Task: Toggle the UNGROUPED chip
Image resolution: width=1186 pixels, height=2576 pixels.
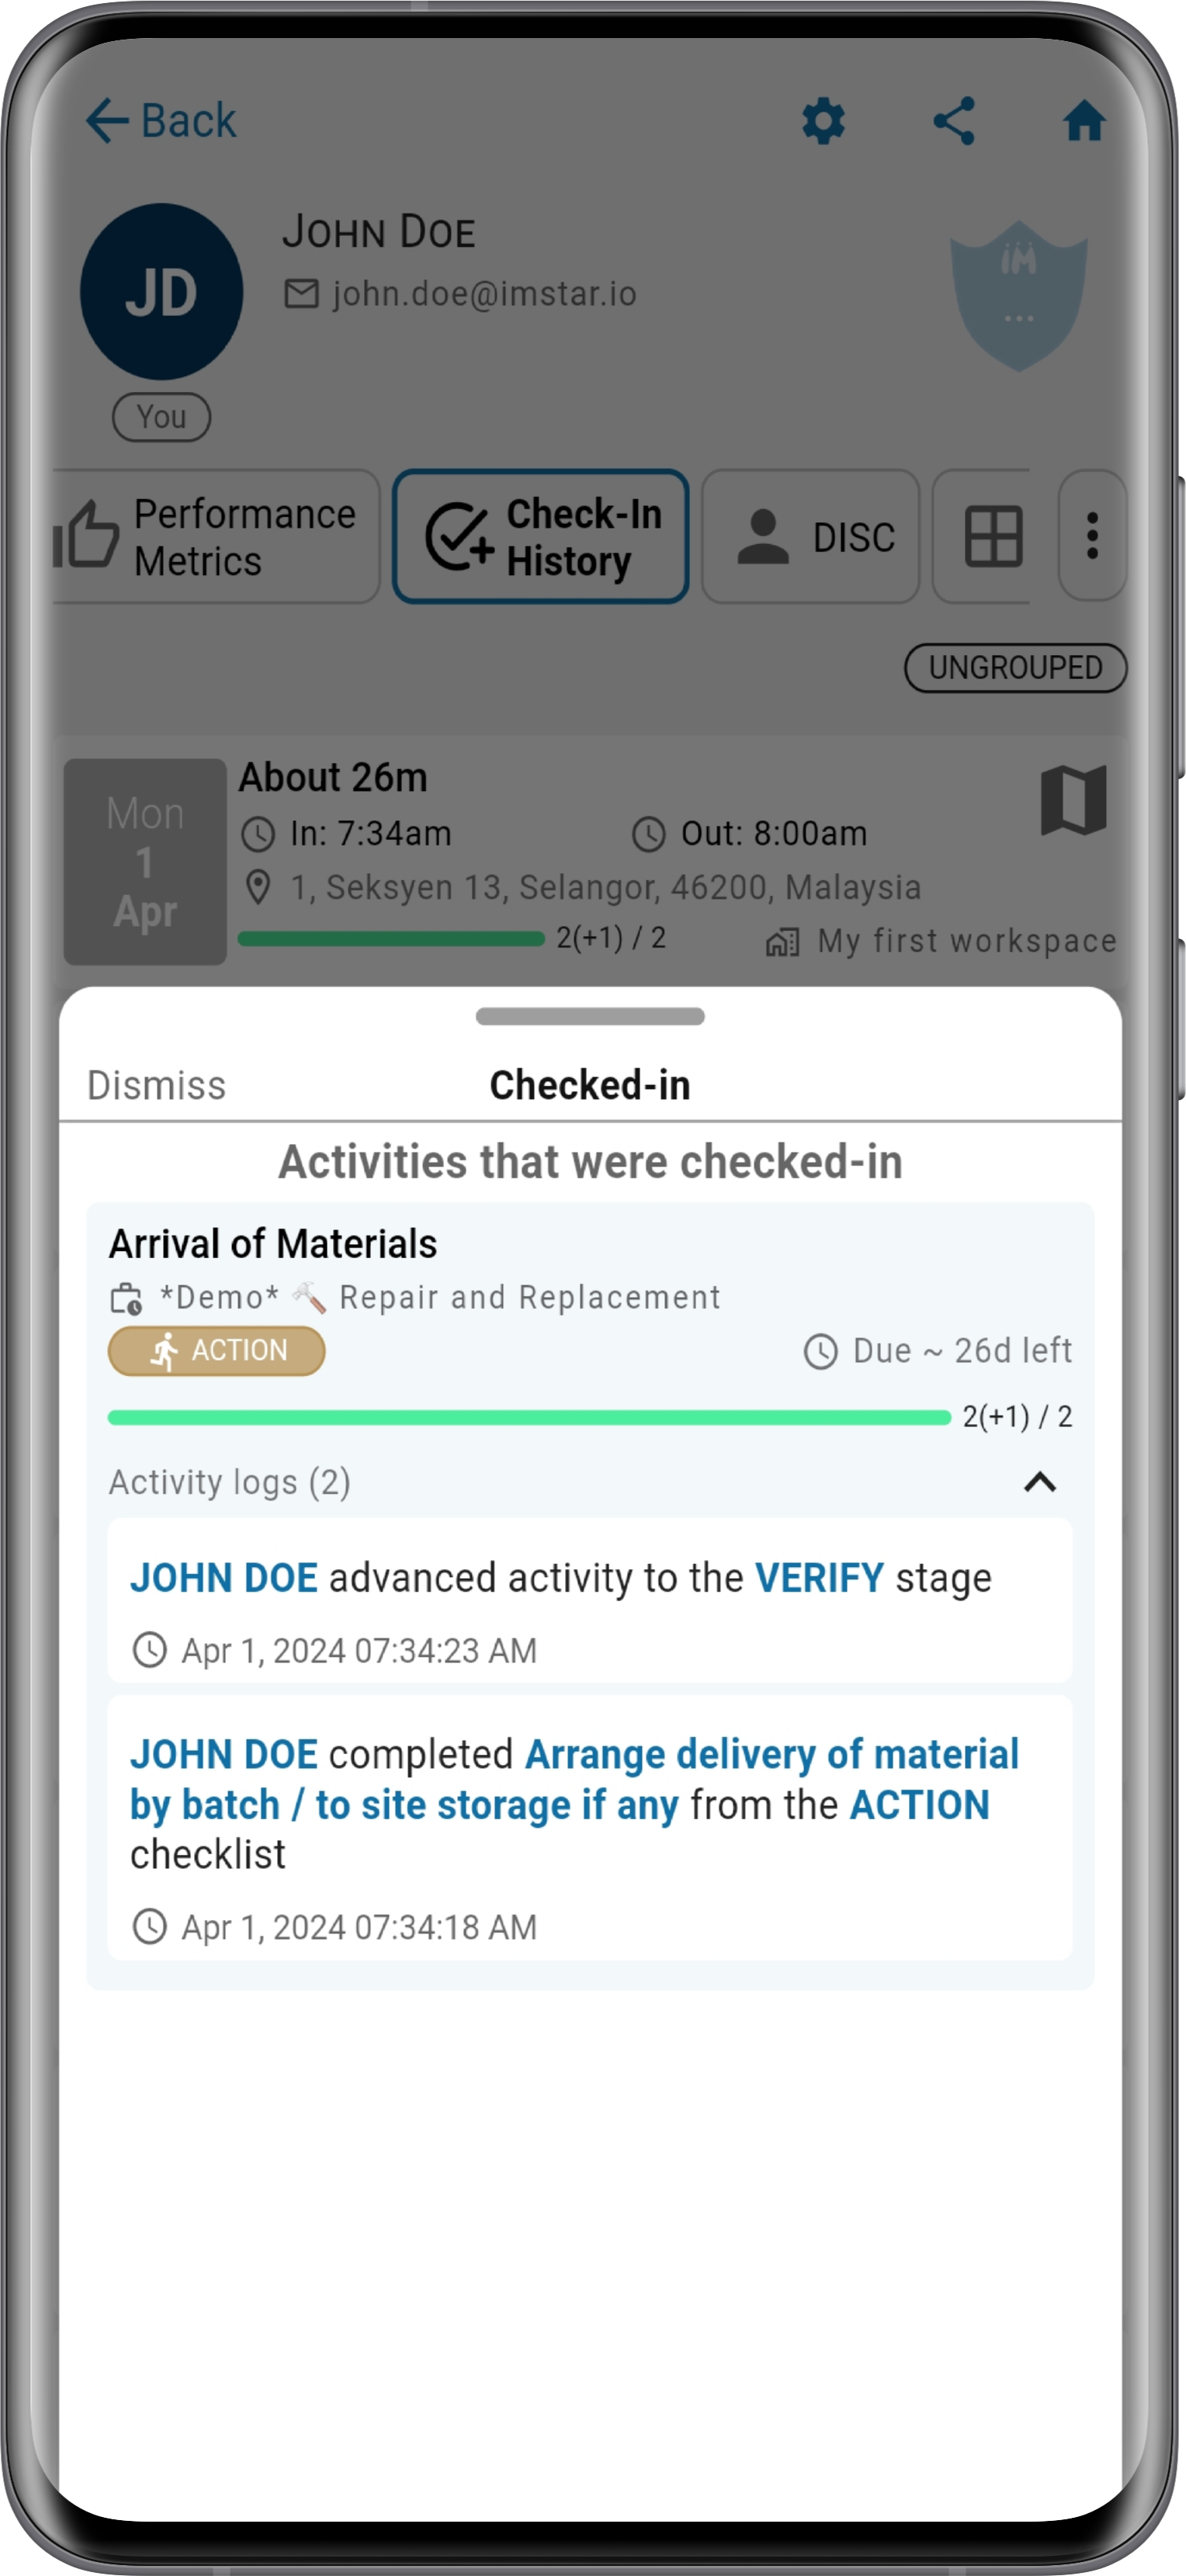Action: [x=1015, y=667]
